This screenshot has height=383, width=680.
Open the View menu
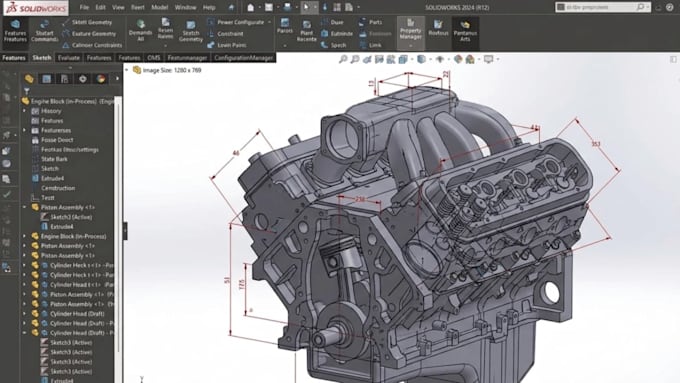click(118, 7)
